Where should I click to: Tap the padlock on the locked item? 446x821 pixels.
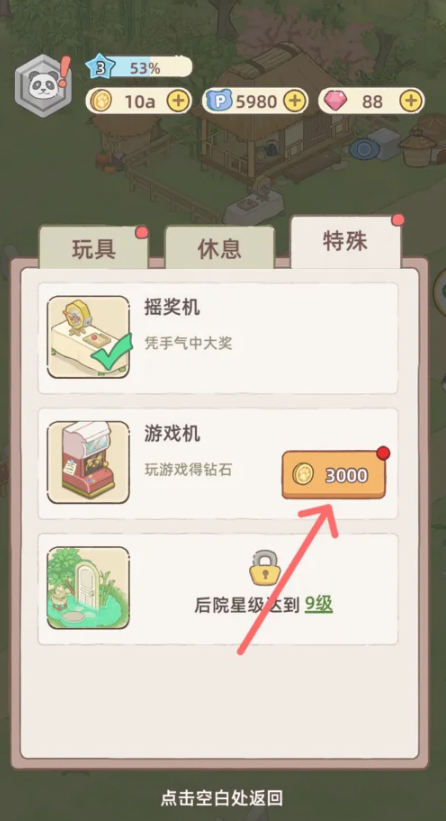[265, 567]
